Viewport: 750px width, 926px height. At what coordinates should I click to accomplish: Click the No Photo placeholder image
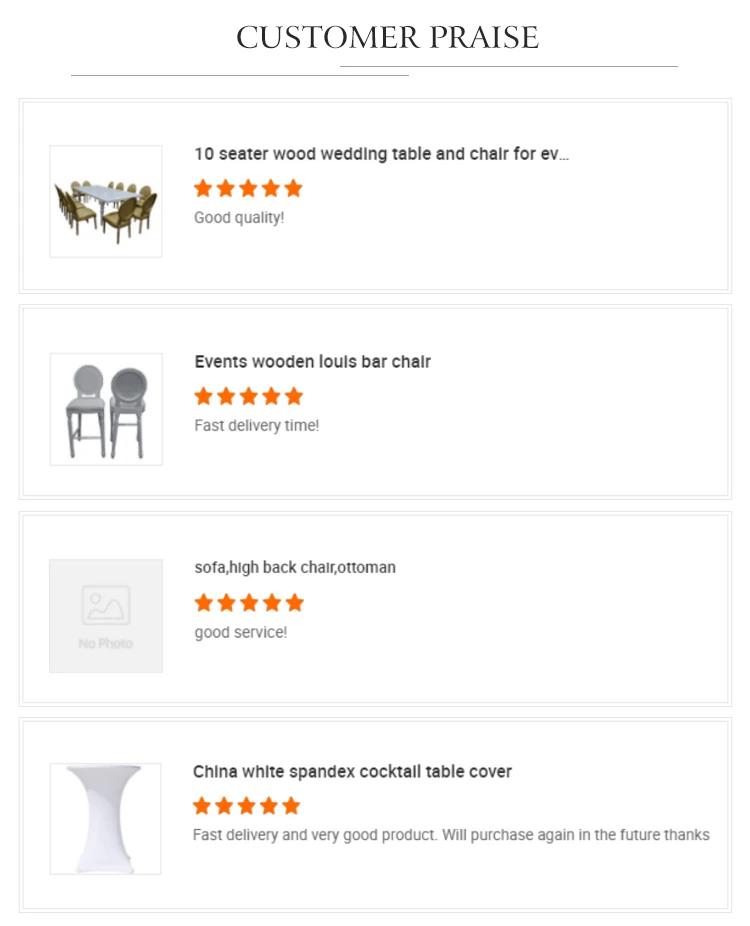click(106, 615)
